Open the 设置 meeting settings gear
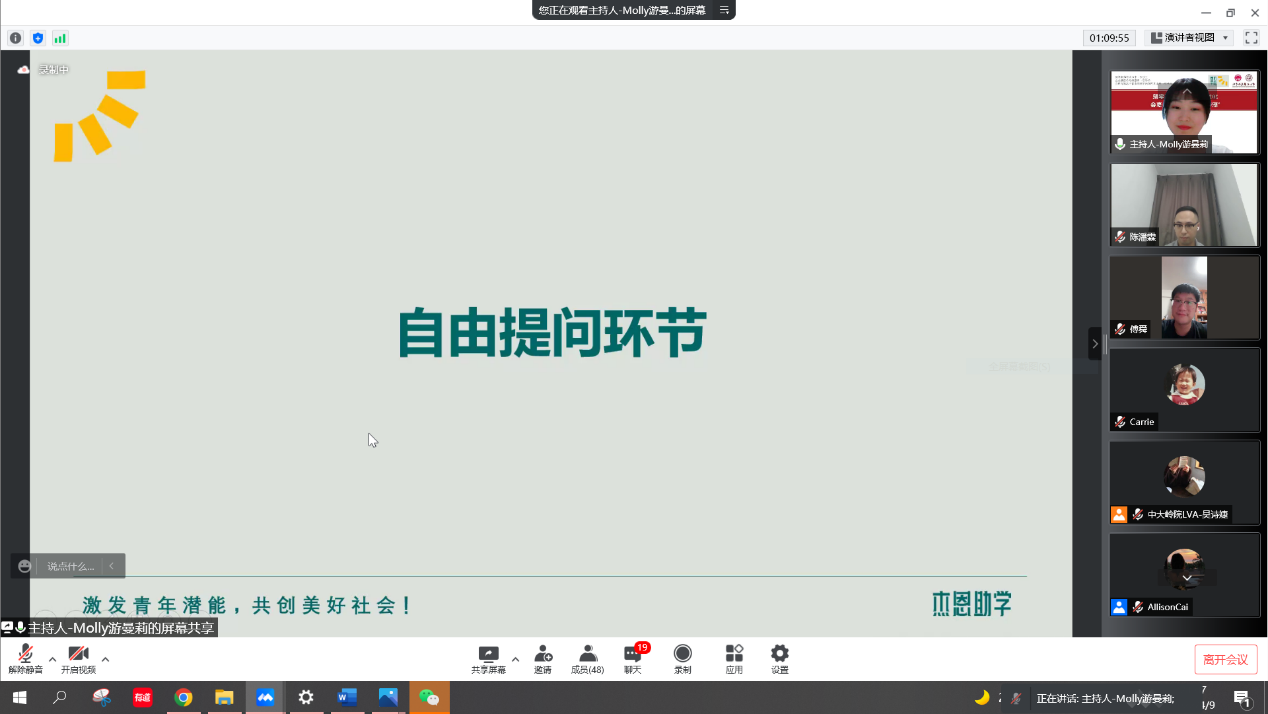The width and height of the screenshot is (1268, 714). [x=779, y=658]
